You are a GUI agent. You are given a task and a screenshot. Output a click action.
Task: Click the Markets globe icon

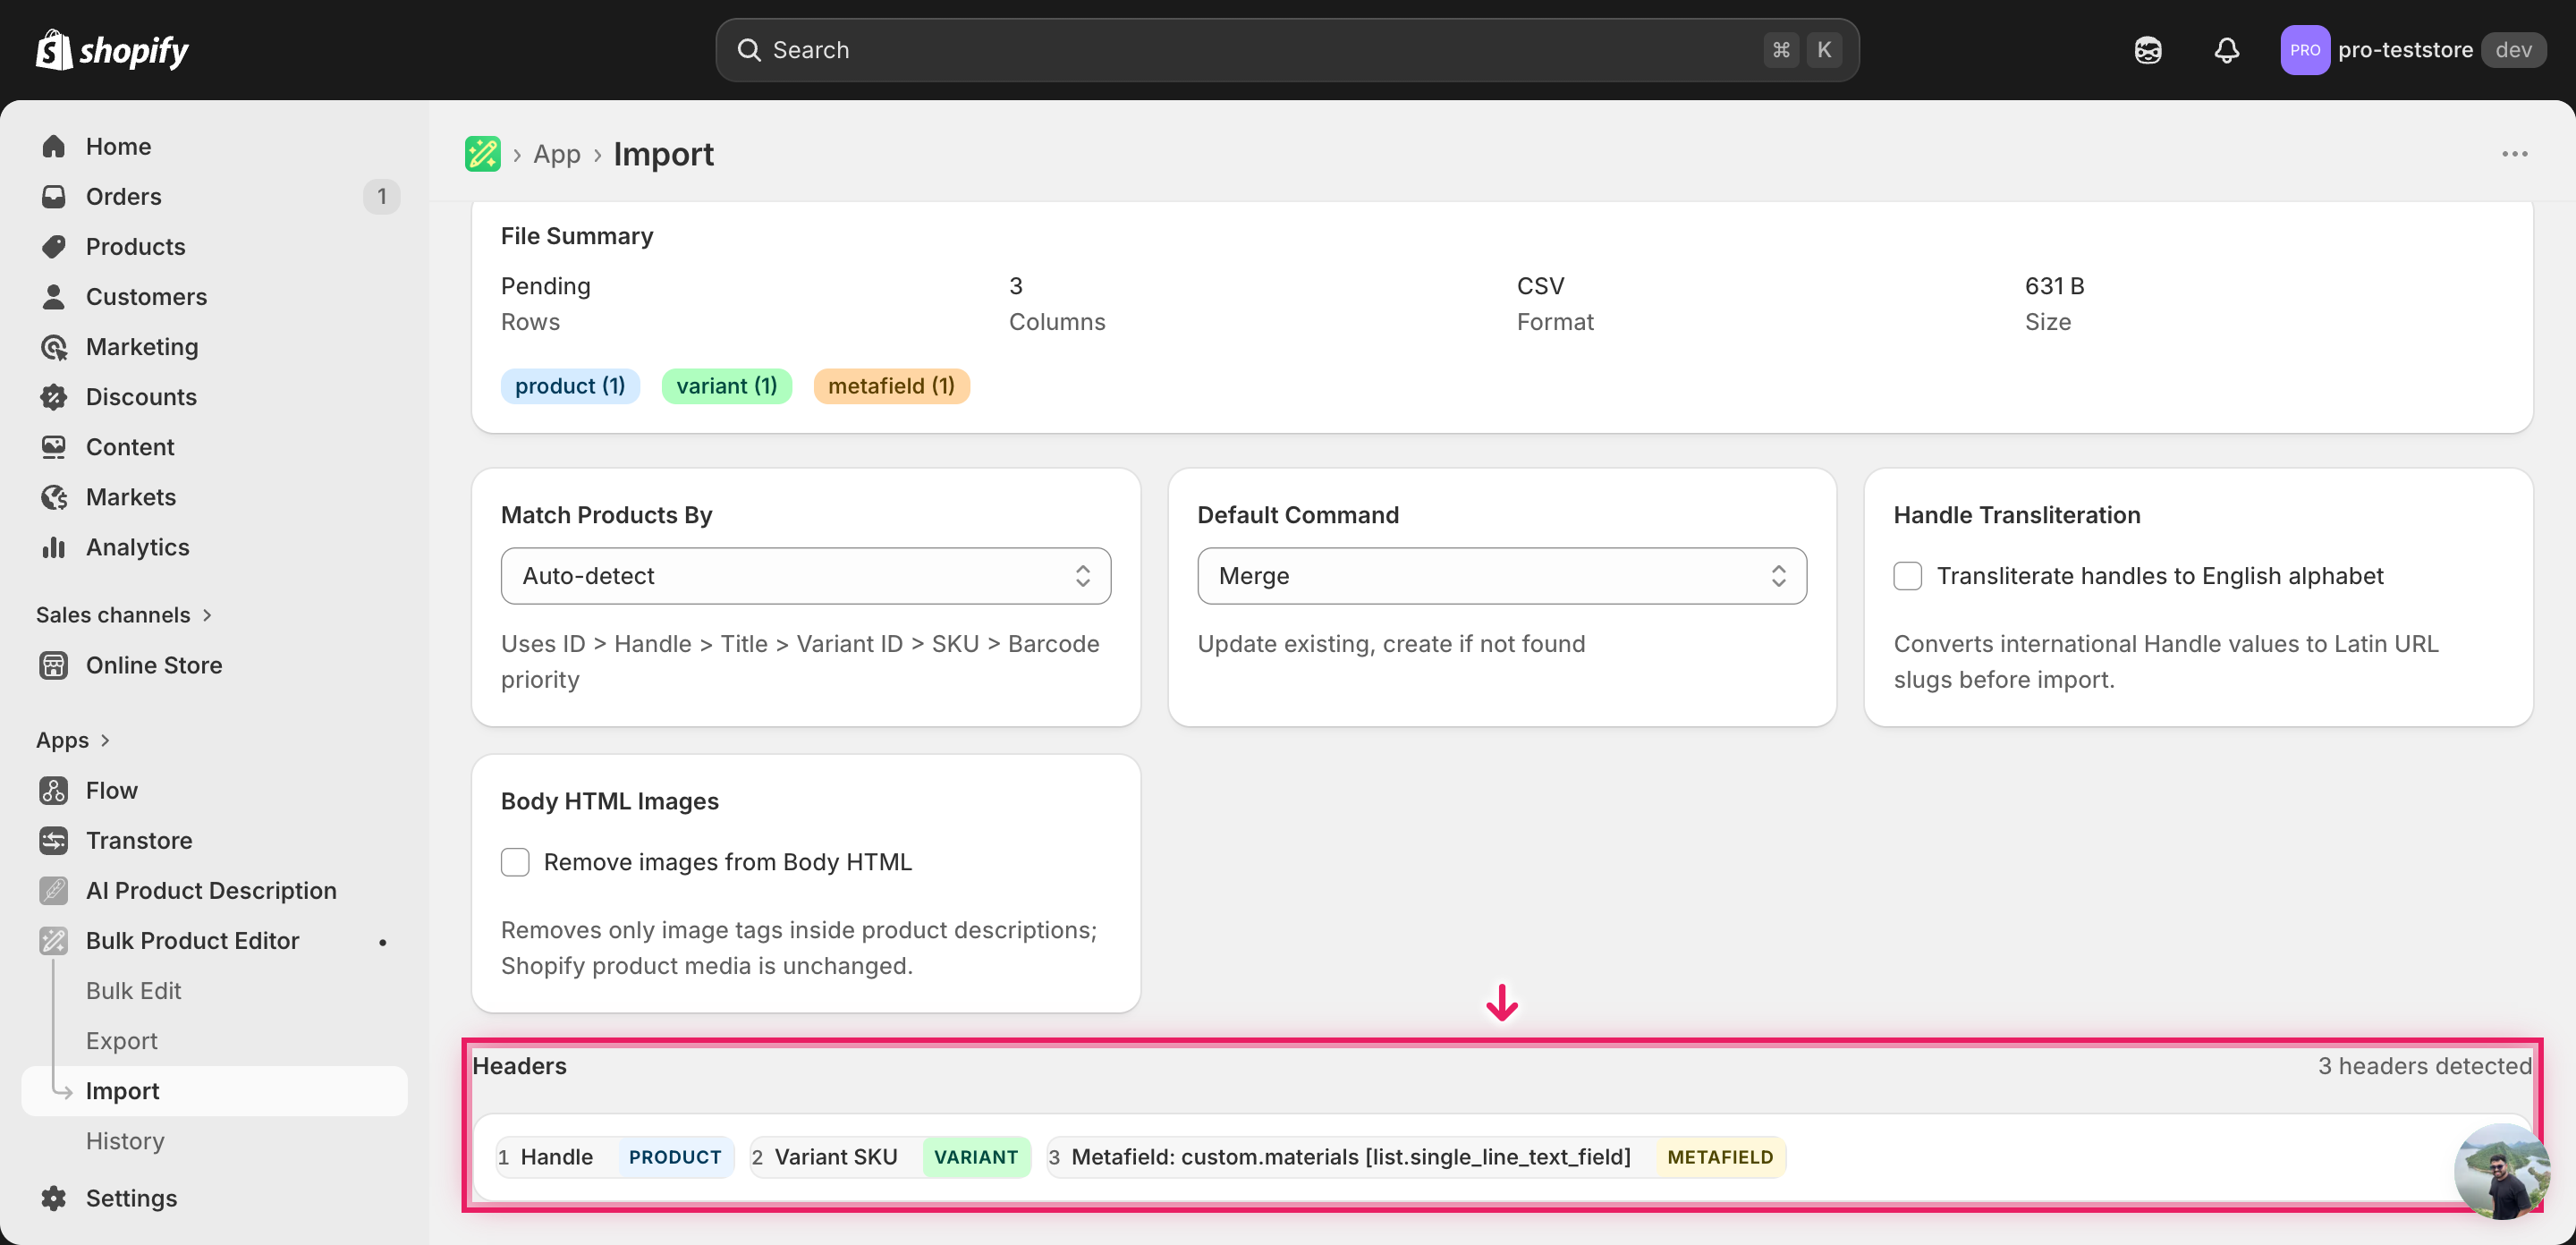54,497
